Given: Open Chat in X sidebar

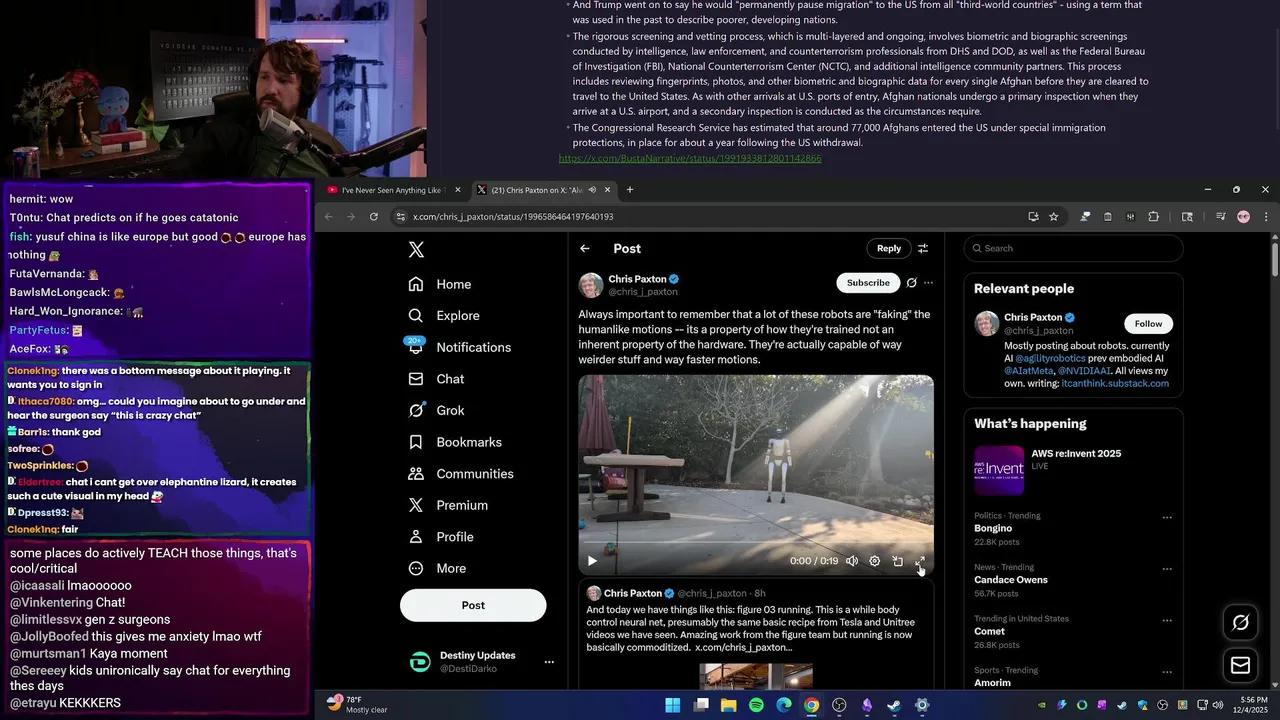Looking at the screenshot, I should (x=436, y=379).
